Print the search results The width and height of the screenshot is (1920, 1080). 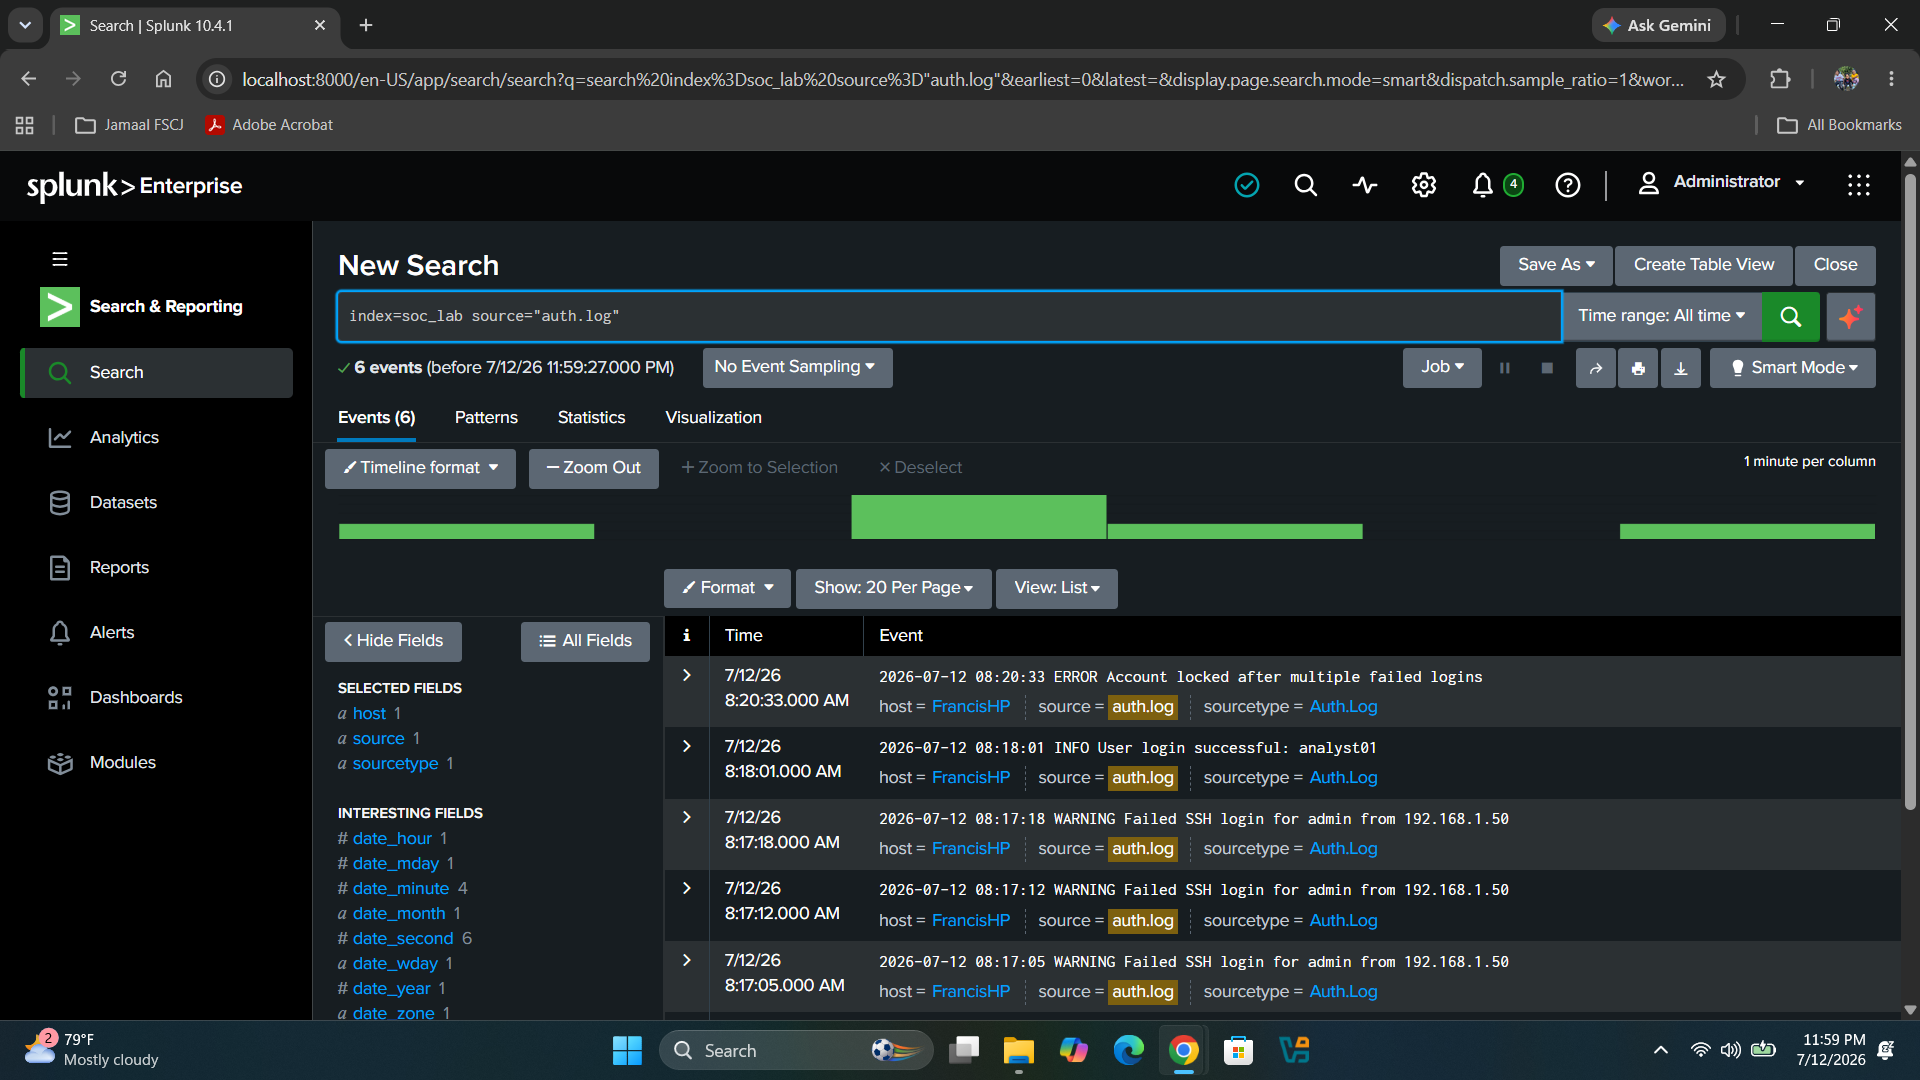click(x=1638, y=368)
